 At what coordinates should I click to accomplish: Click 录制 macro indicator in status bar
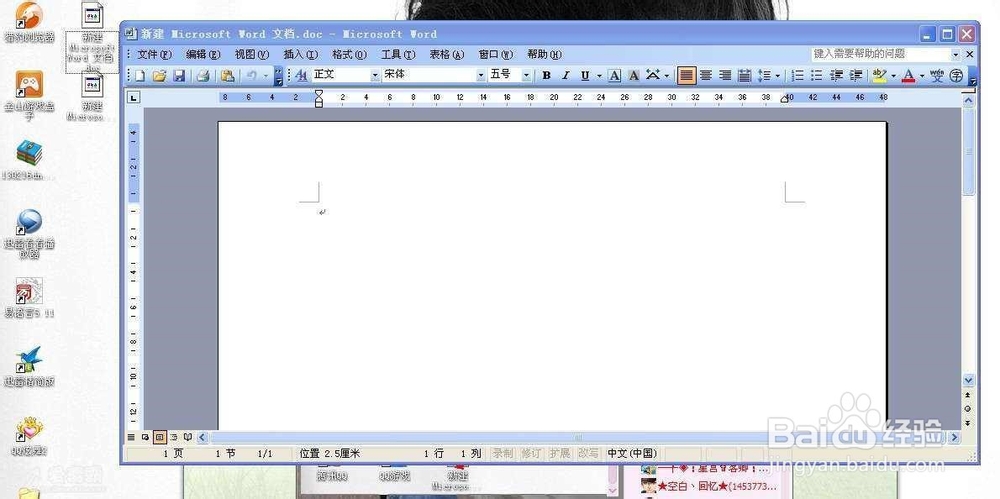tap(503, 454)
